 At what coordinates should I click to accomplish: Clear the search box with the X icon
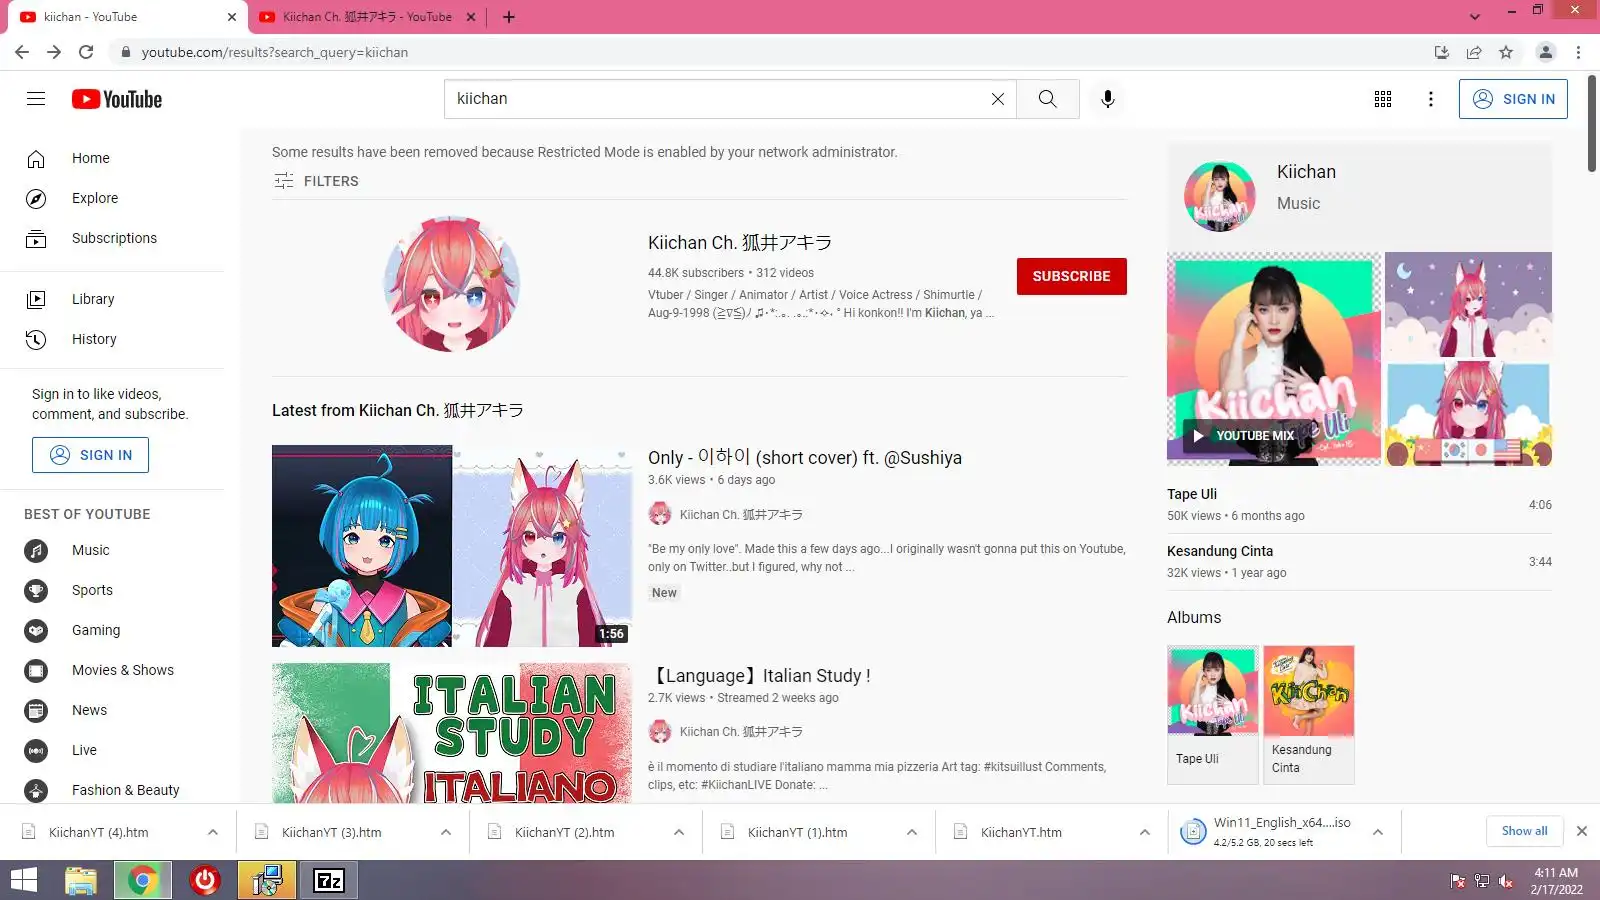pyautogui.click(x=997, y=99)
